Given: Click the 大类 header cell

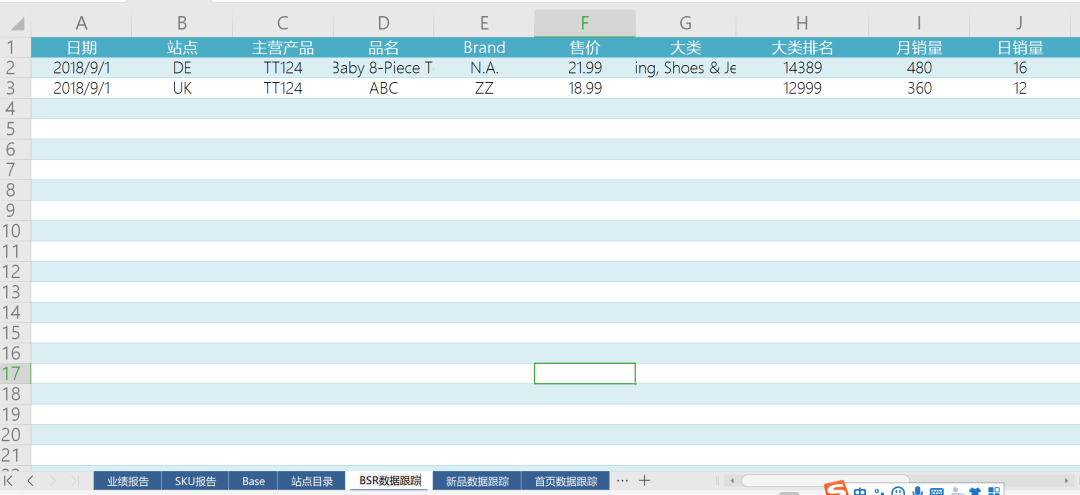Looking at the screenshot, I should pos(685,48).
